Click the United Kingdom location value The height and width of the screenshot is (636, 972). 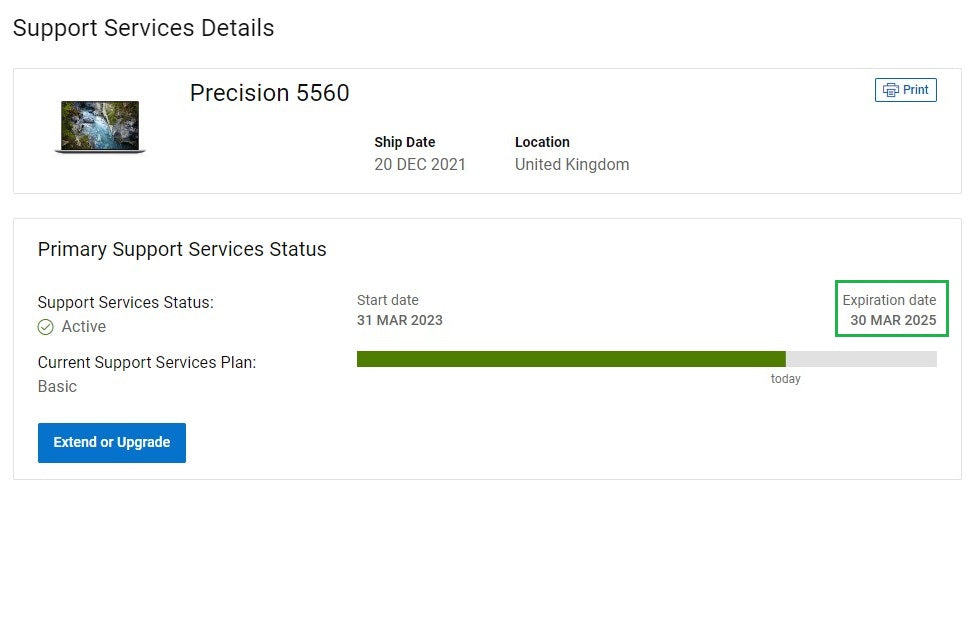click(572, 165)
